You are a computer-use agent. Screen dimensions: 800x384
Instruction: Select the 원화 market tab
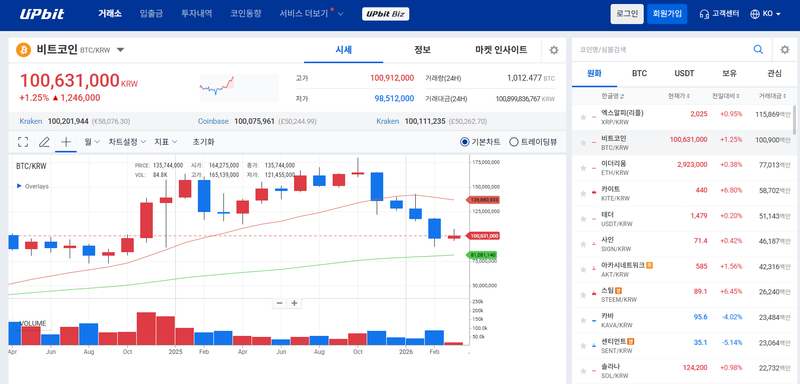(x=594, y=73)
